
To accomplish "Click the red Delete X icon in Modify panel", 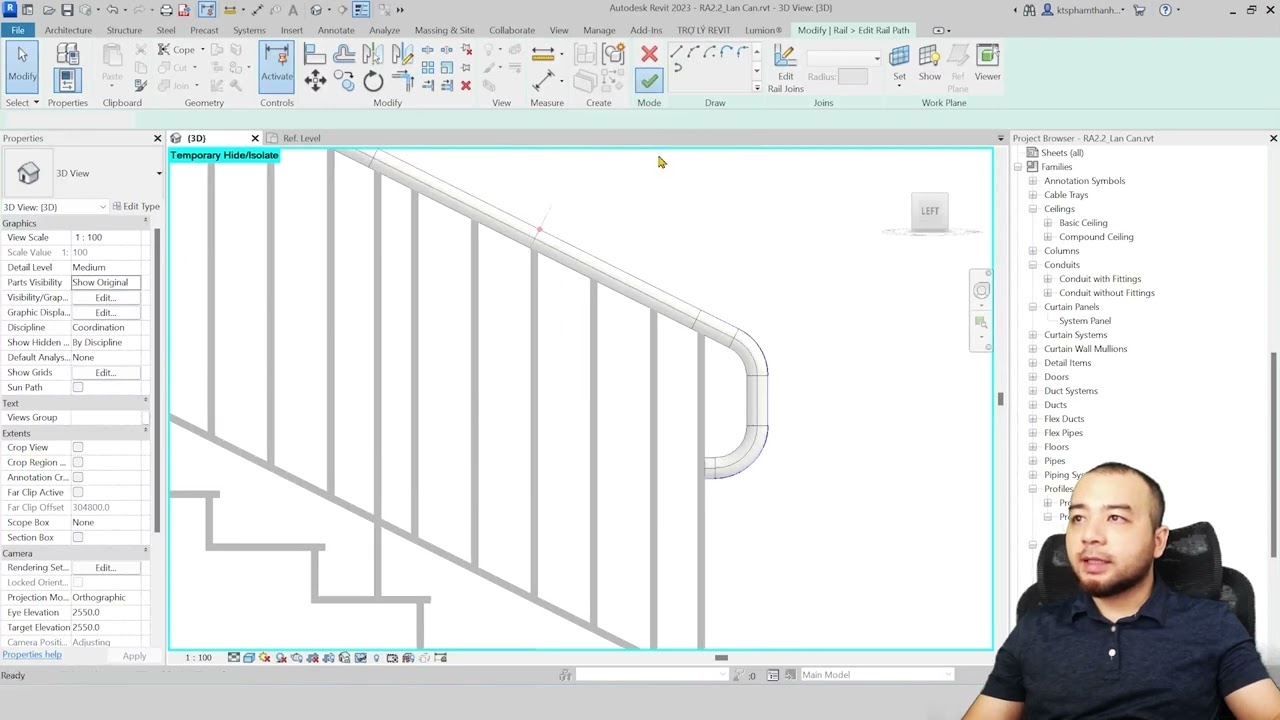I will (466, 86).
